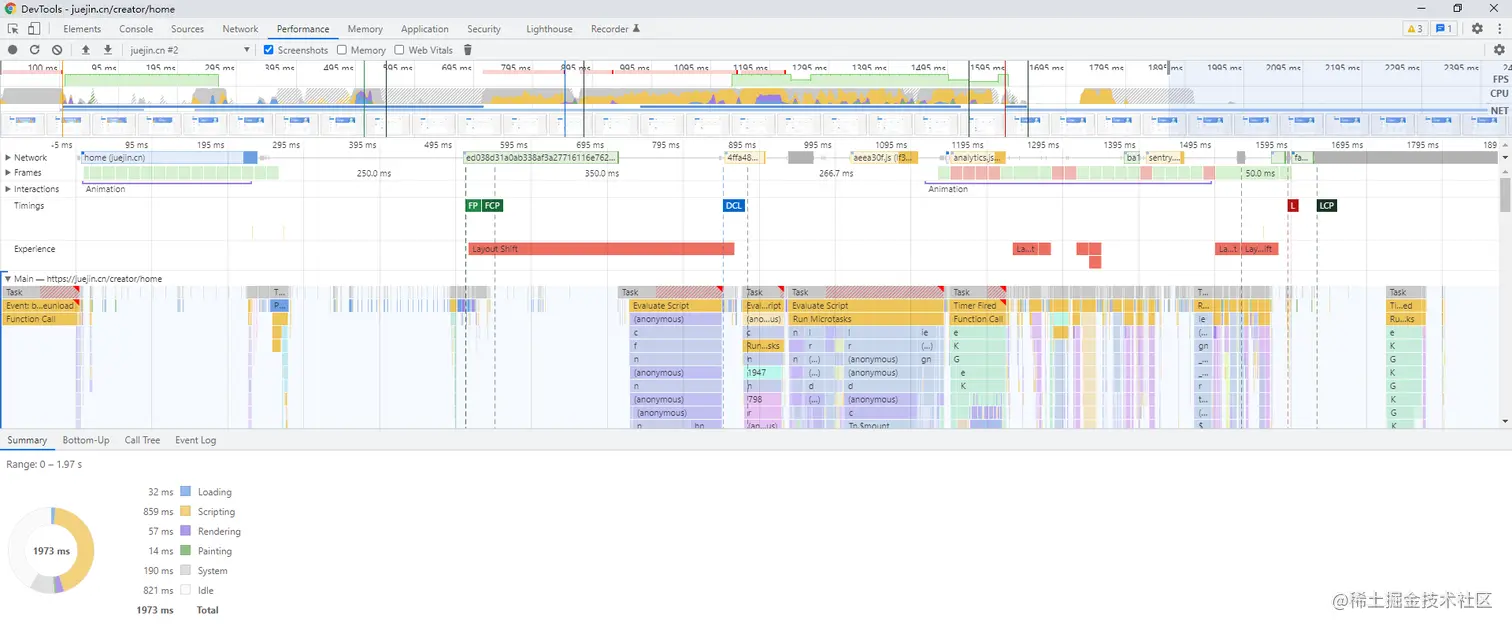This screenshot has height=630, width=1512.
Task: Select the Run Microtasks flame entry
Action: click(866, 319)
